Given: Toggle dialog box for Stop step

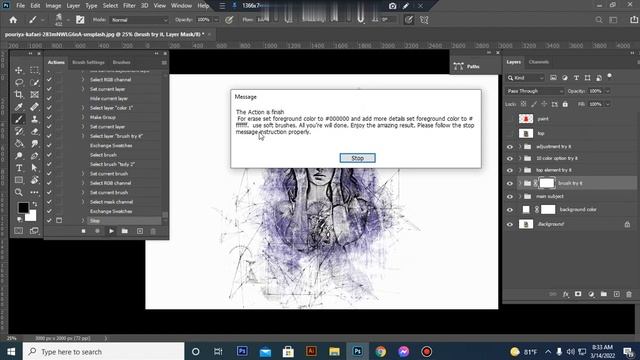Looking at the screenshot, I should pyautogui.click(x=59, y=220).
